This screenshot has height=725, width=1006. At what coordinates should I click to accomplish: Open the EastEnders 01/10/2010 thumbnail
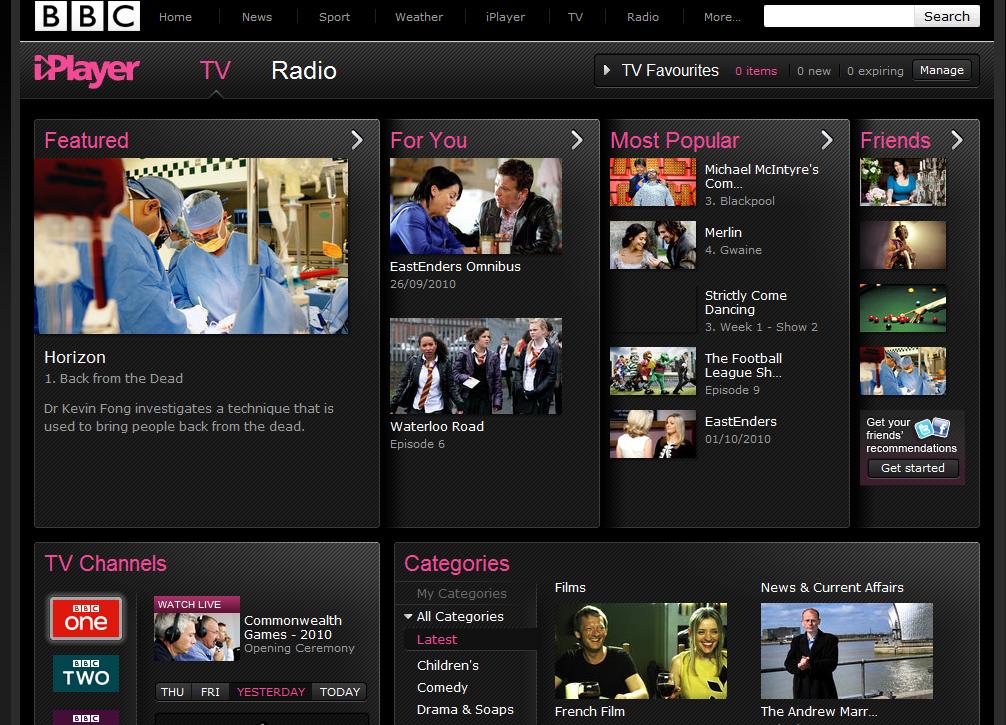[652, 434]
